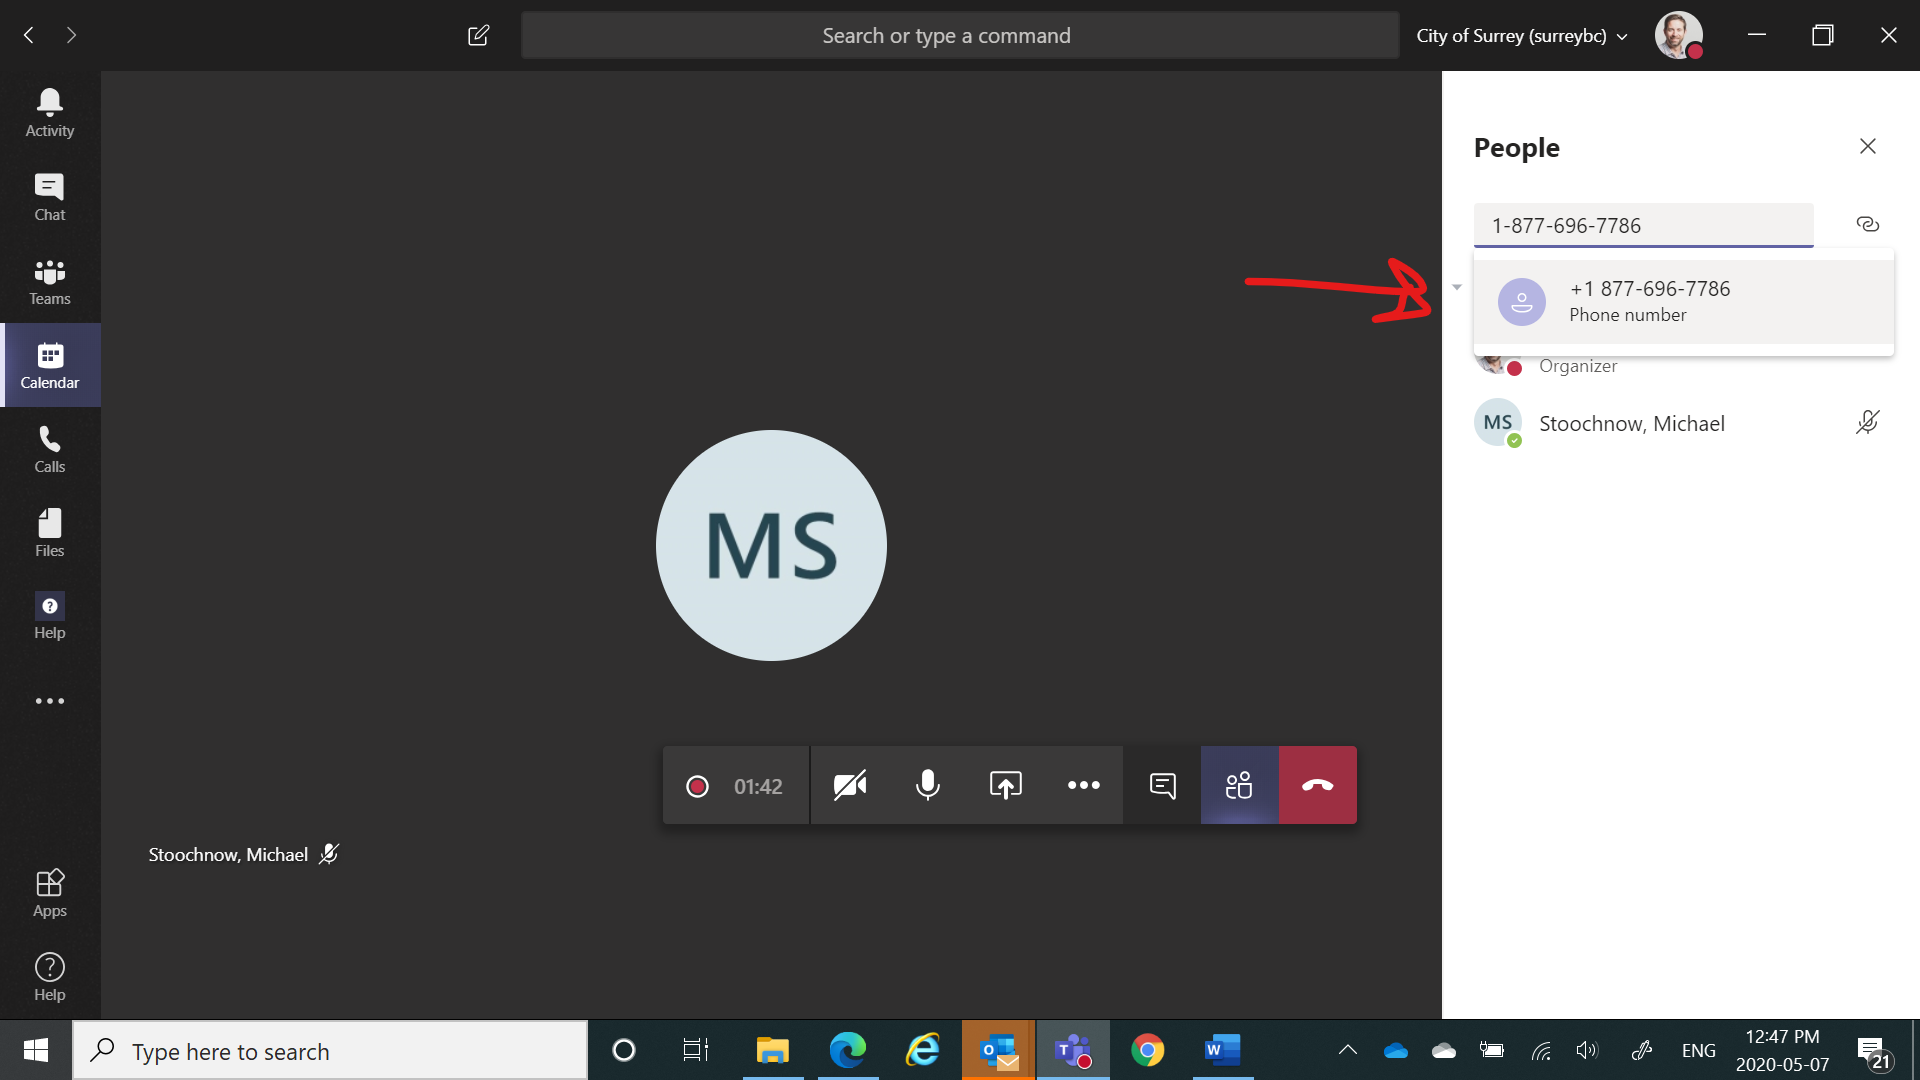Open the City of Surrey organization dropdown

(1522, 36)
